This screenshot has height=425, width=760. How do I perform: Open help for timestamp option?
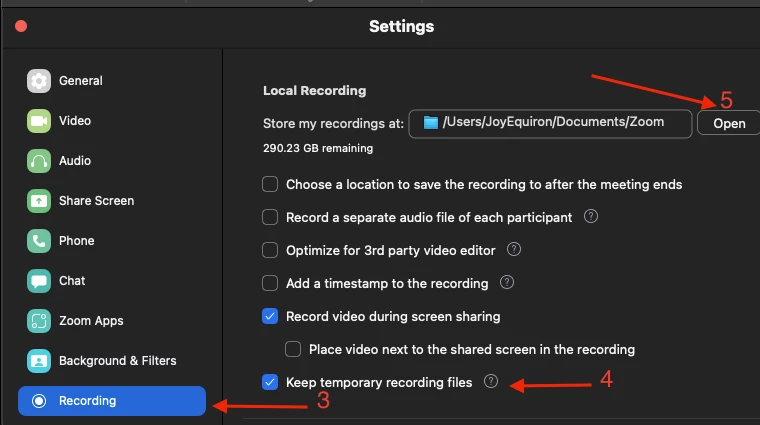tap(507, 282)
